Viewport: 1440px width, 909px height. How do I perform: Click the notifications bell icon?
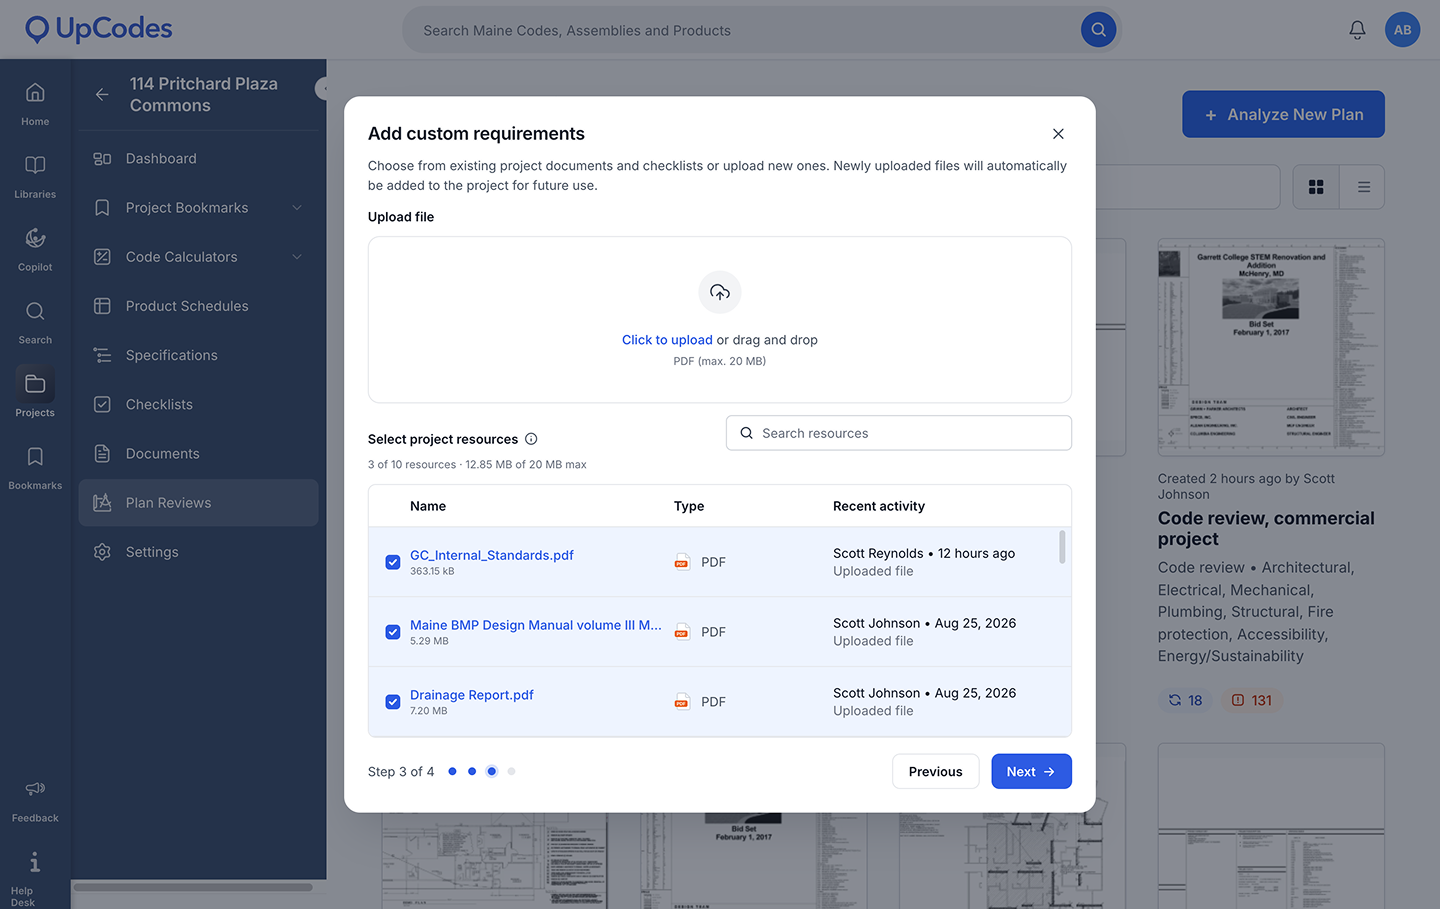(1357, 30)
